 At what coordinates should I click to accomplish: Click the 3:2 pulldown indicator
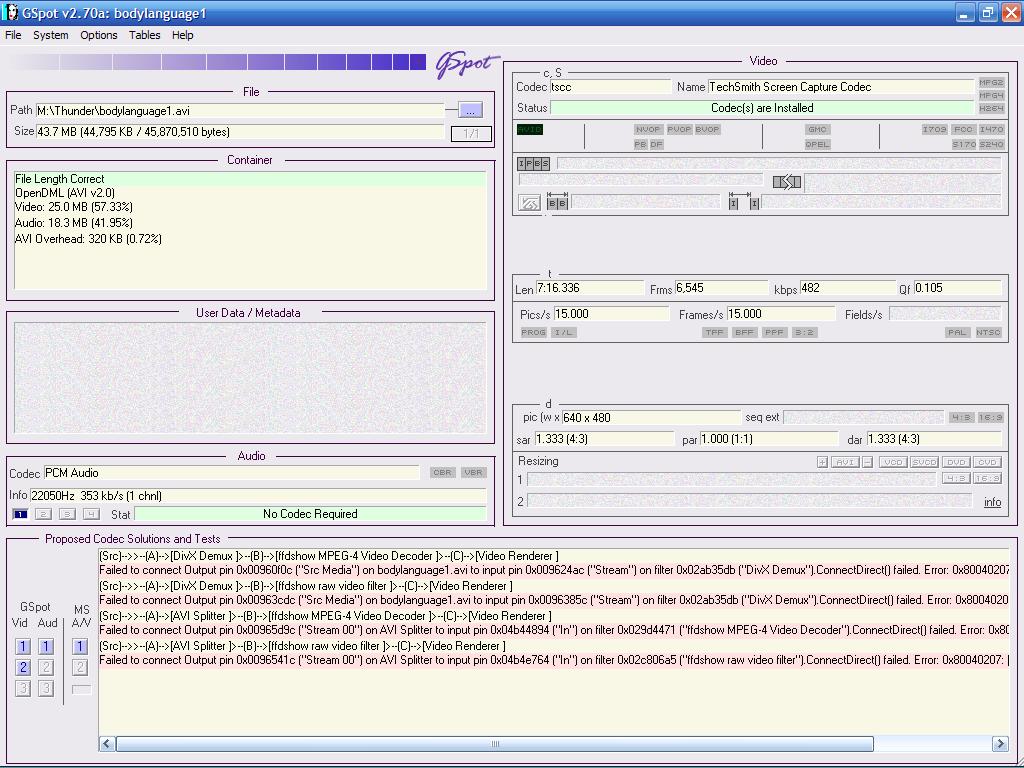coord(804,332)
